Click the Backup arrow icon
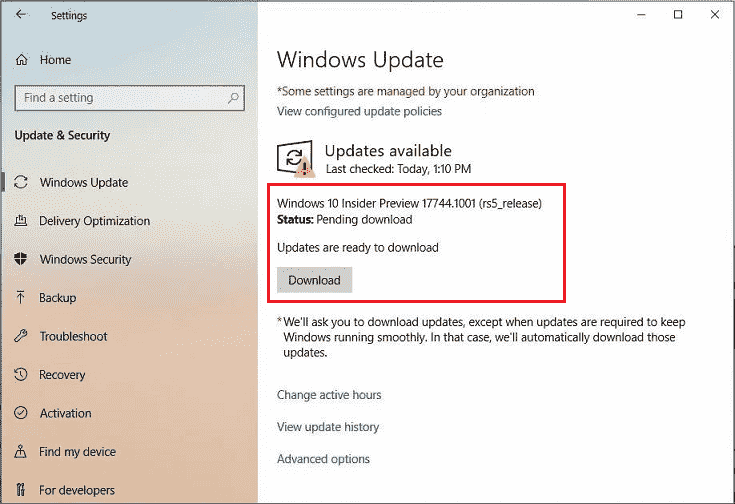 (20, 298)
